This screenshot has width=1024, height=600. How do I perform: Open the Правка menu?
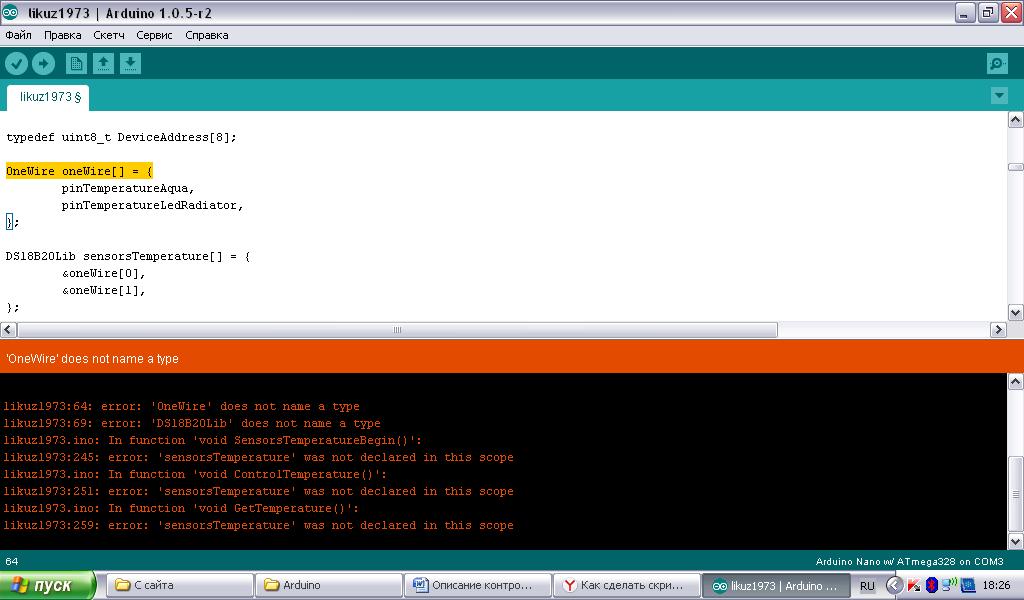pos(62,35)
